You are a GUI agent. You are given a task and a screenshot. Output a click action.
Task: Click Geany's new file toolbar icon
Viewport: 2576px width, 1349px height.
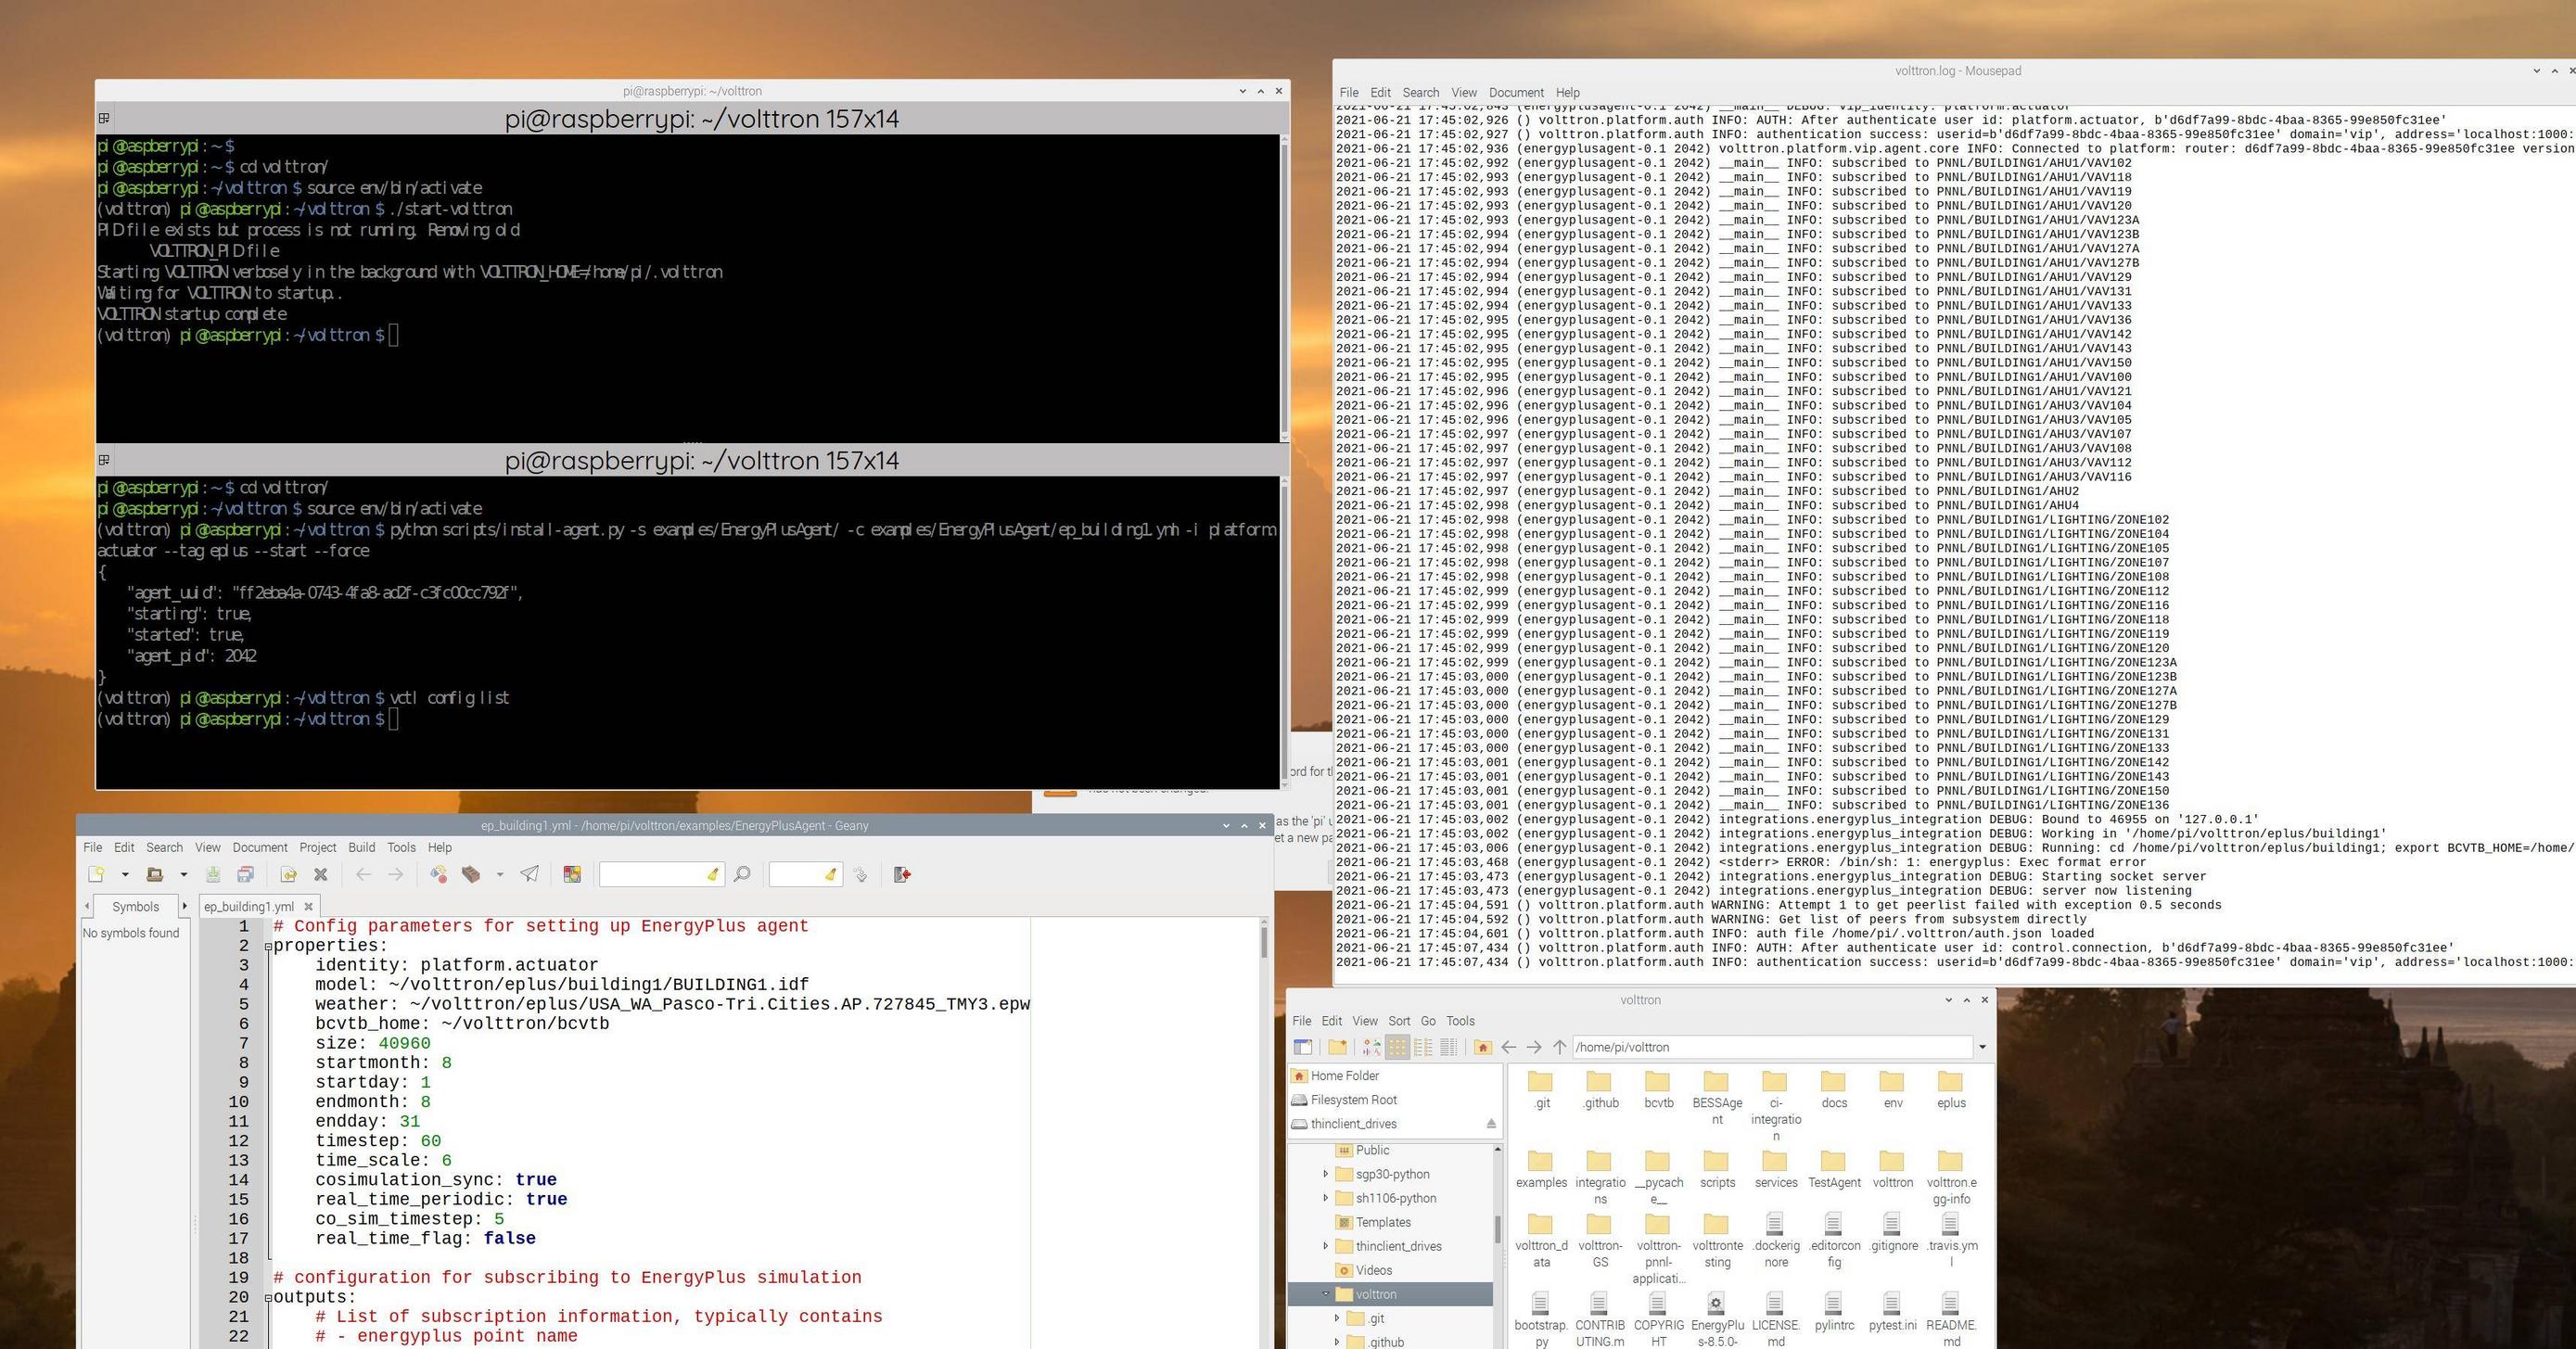pos(96,875)
